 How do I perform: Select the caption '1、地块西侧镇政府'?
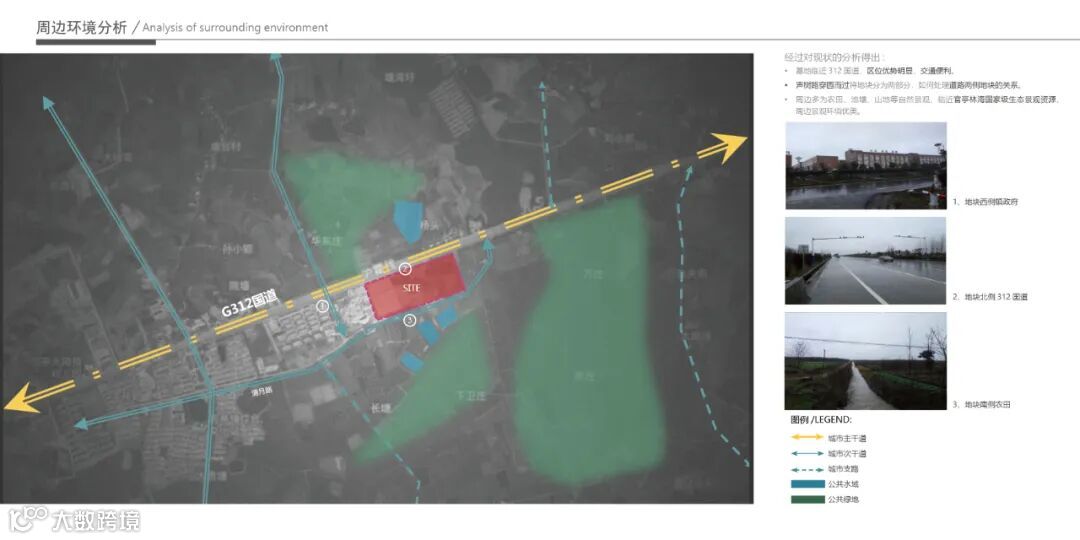986,202
